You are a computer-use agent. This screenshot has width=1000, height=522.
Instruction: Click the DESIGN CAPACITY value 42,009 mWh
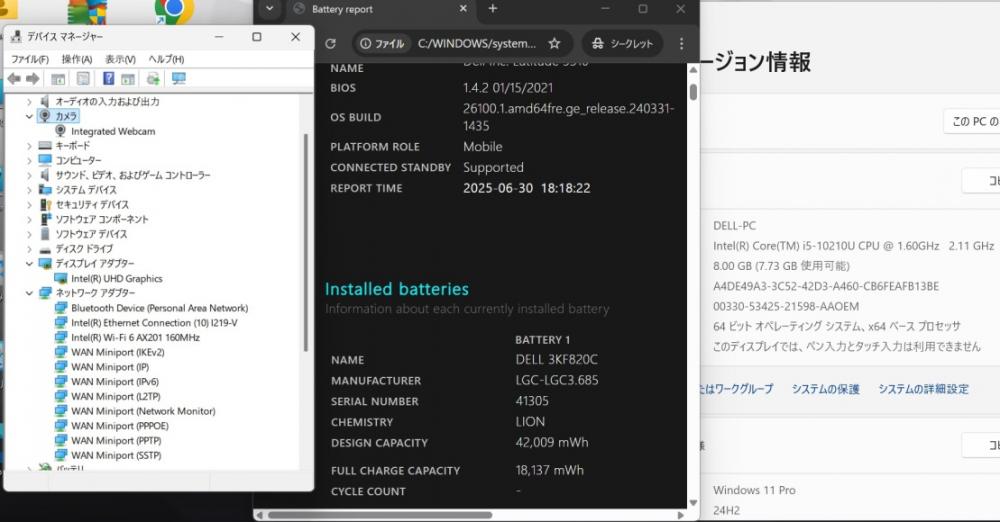(x=552, y=442)
